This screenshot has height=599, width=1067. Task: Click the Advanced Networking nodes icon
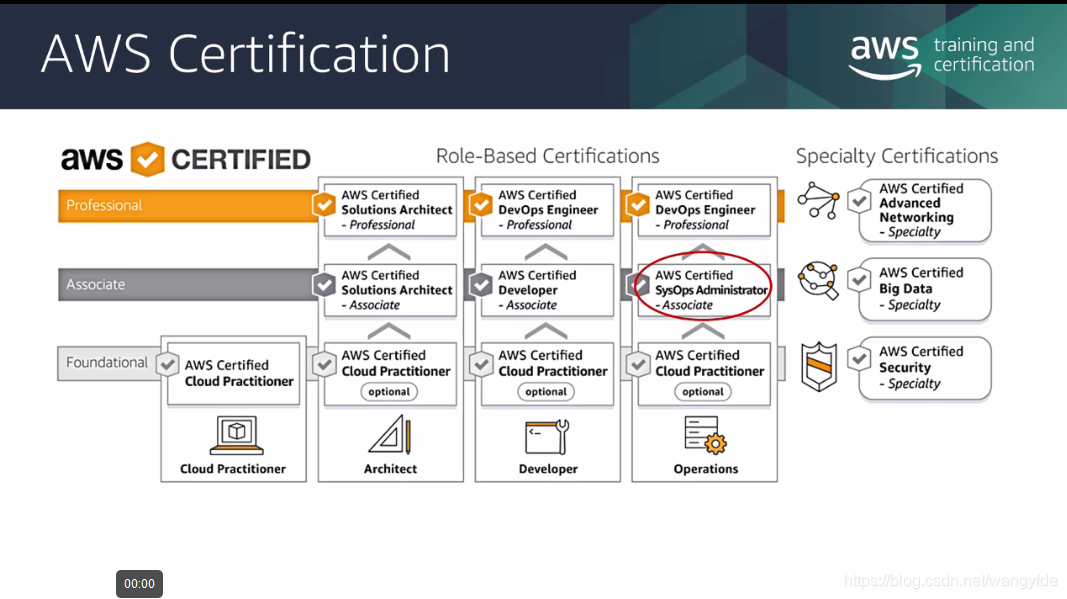[818, 200]
